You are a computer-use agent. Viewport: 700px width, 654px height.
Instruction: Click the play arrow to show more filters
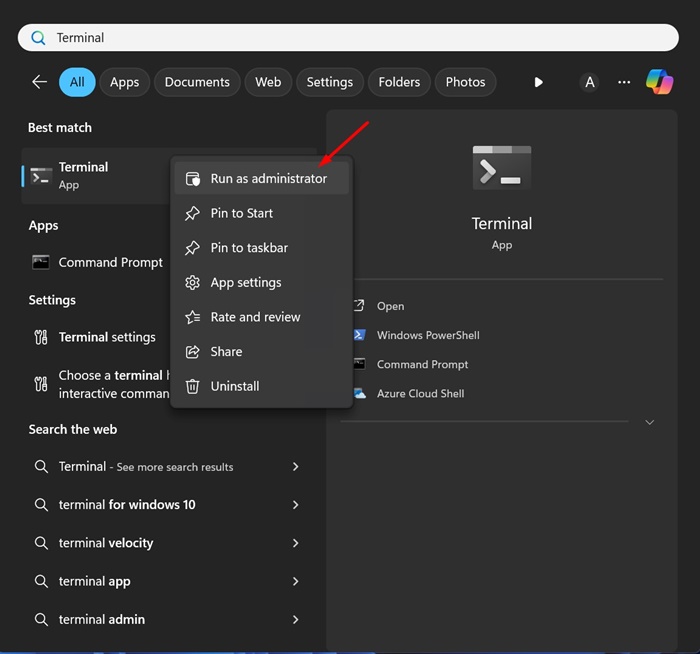[539, 82]
